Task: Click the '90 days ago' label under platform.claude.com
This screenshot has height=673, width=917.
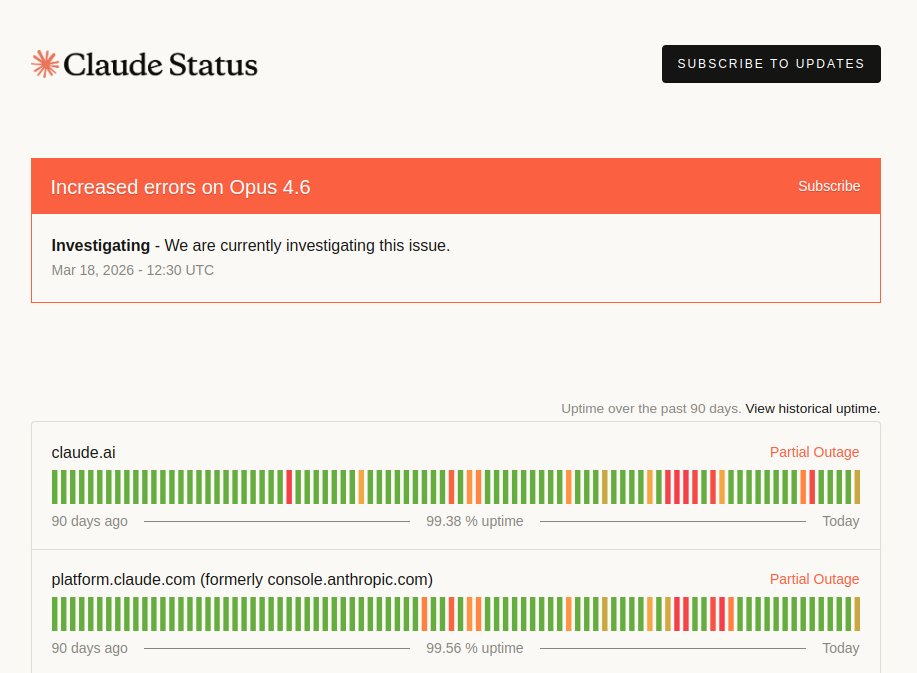Action: coord(89,648)
